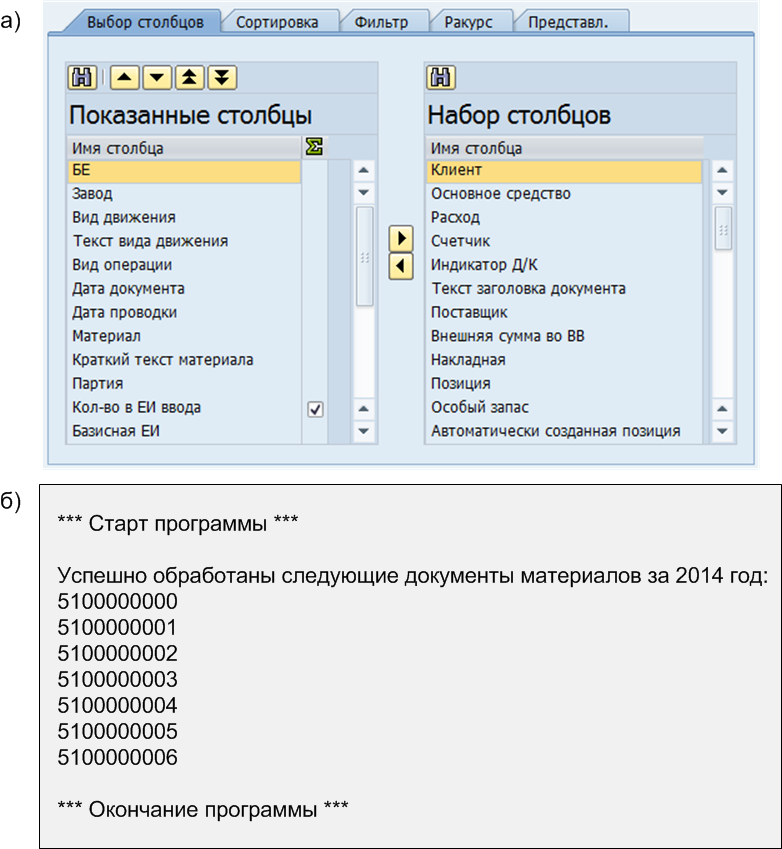Select the Завод column row
Screen dimensions: 782x849
(184, 194)
